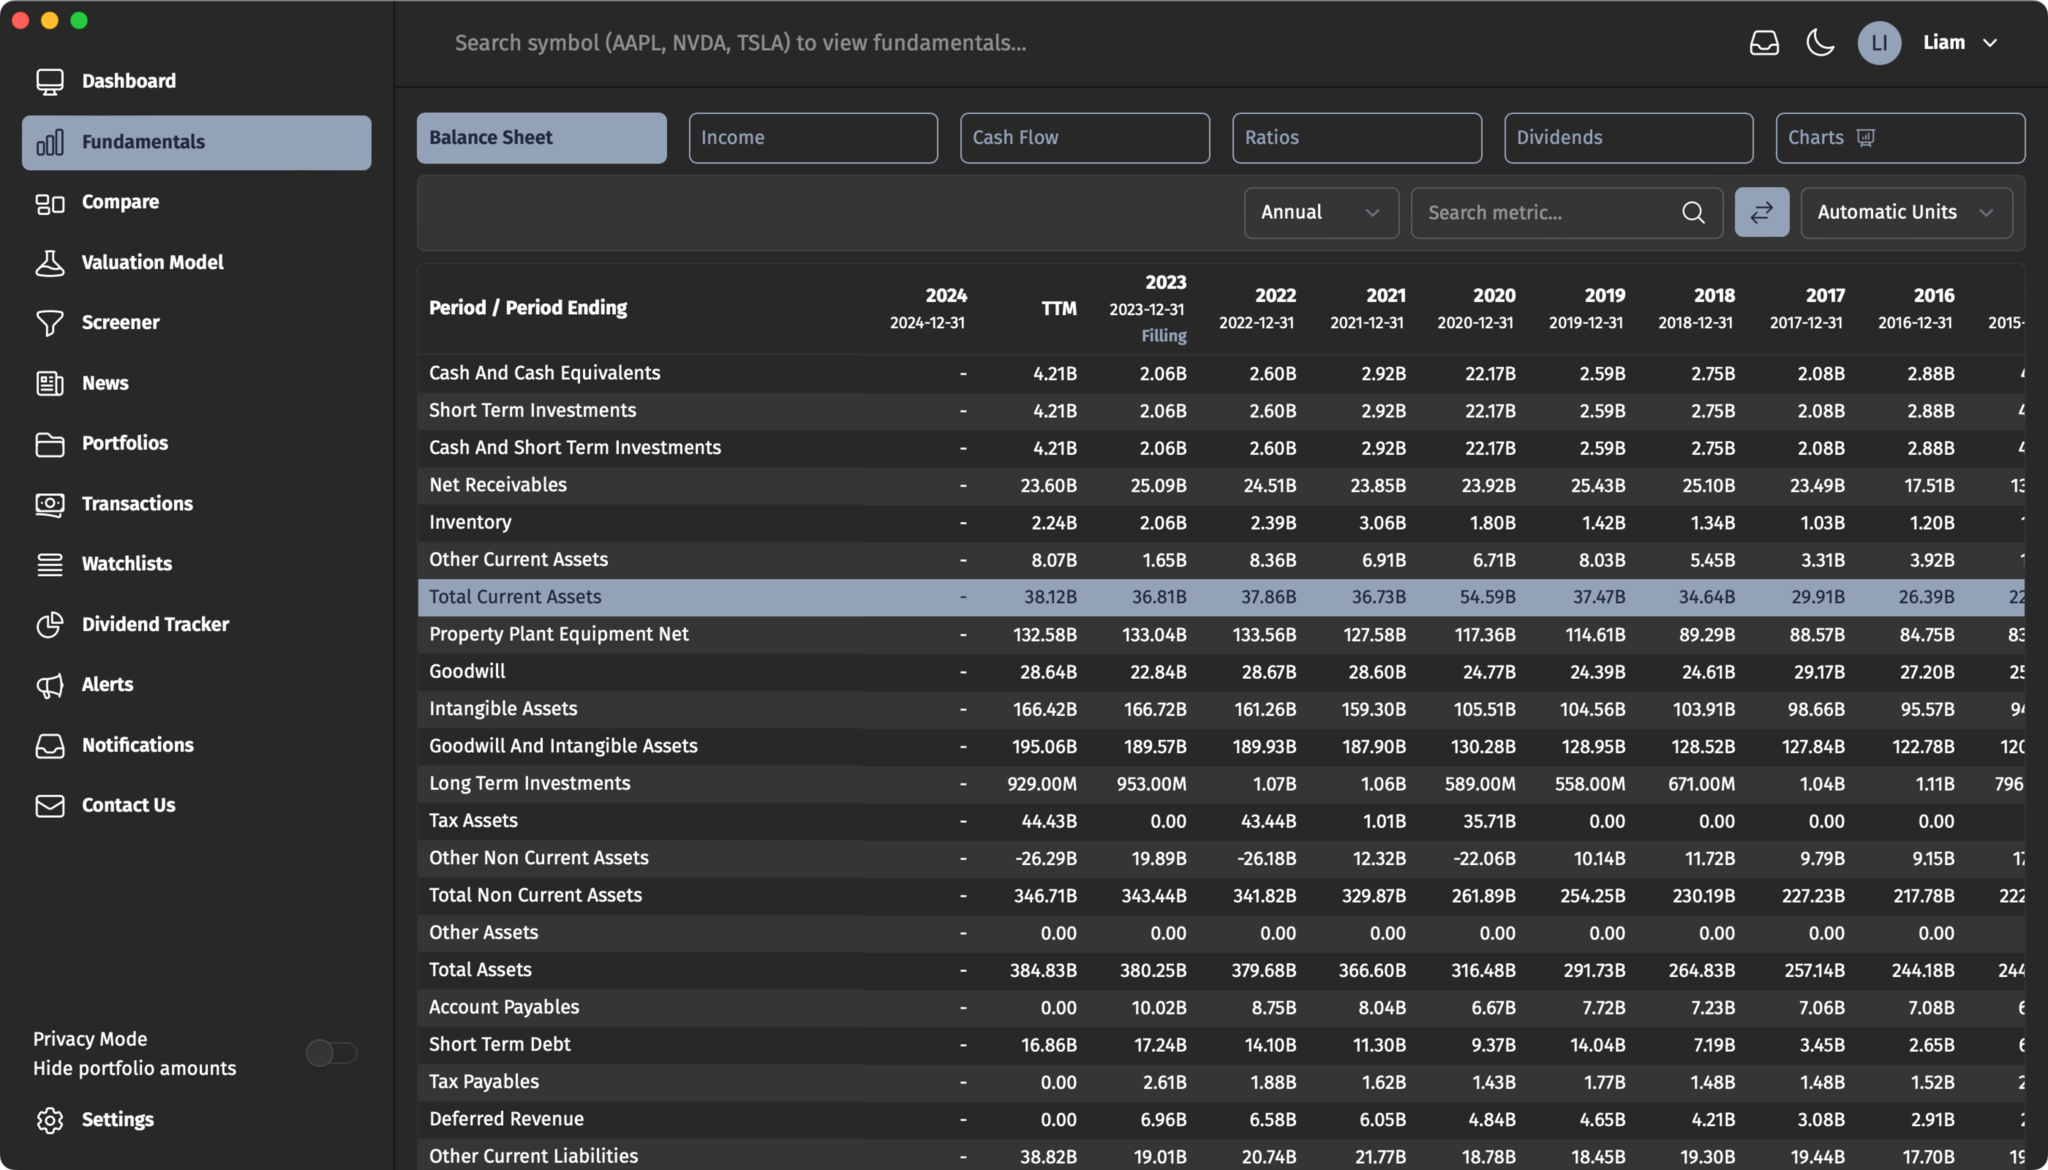Click the Valuation Model flask icon
This screenshot has width=2048, height=1170.
pyautogui.click(x=49, y=263)
